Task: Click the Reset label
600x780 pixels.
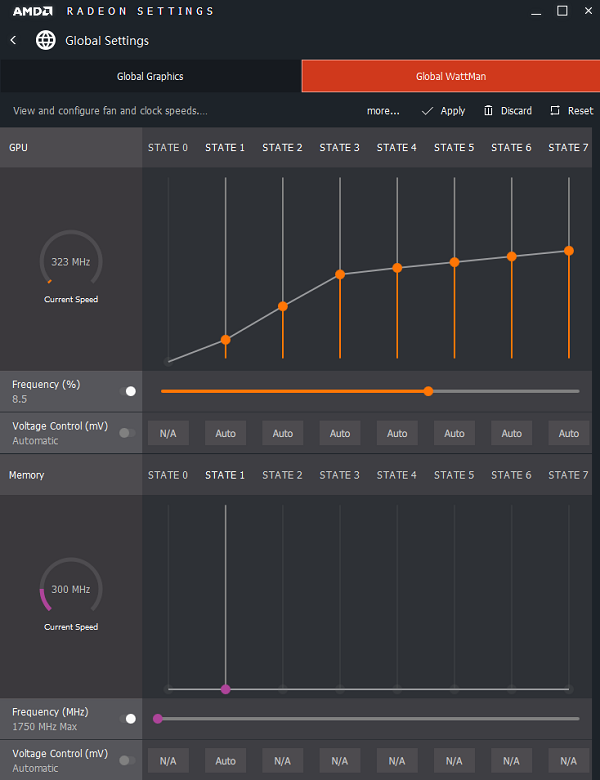Action: 581,110
